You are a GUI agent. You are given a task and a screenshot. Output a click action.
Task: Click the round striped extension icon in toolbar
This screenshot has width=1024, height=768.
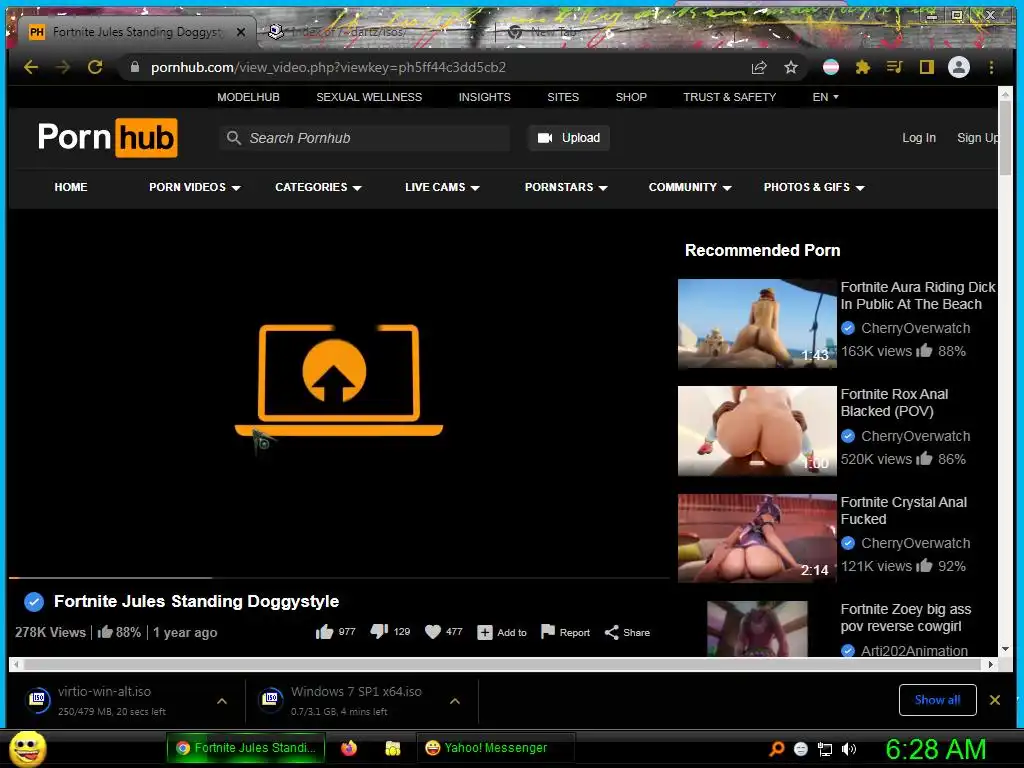(x=831, y=67)
